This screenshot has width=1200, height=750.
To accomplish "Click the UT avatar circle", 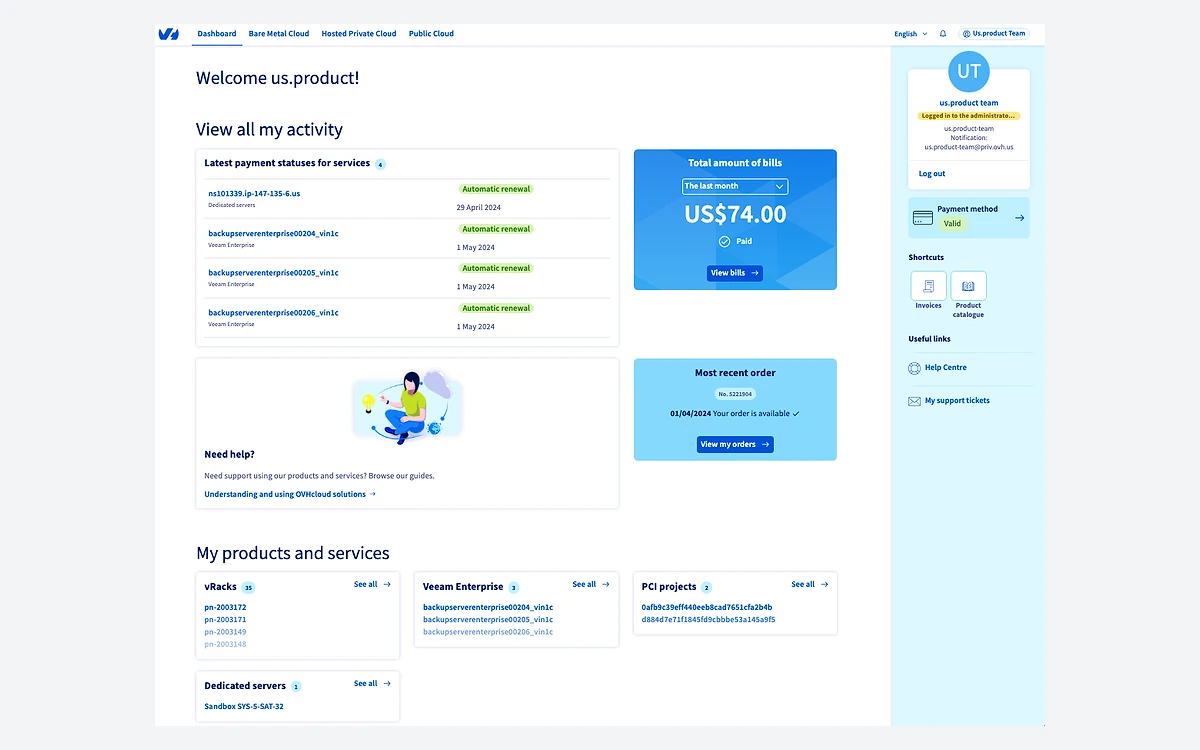I will 968,71.
